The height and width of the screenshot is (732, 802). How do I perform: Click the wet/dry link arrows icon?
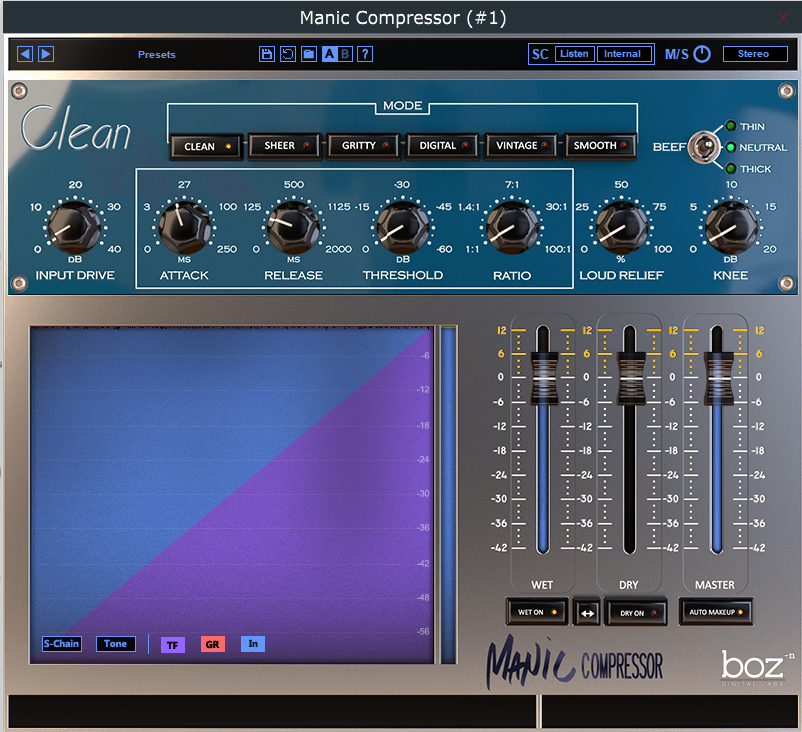[x=587, y=612]
